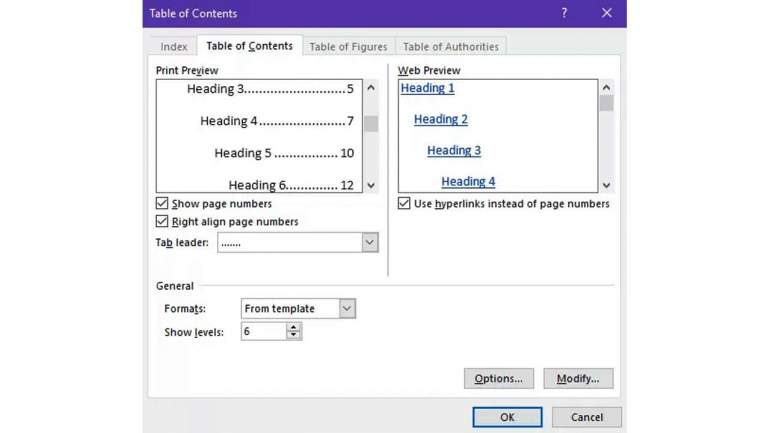Click the Modify... button
The height and width of the screenshot is (433, 770).
[578, 379]
